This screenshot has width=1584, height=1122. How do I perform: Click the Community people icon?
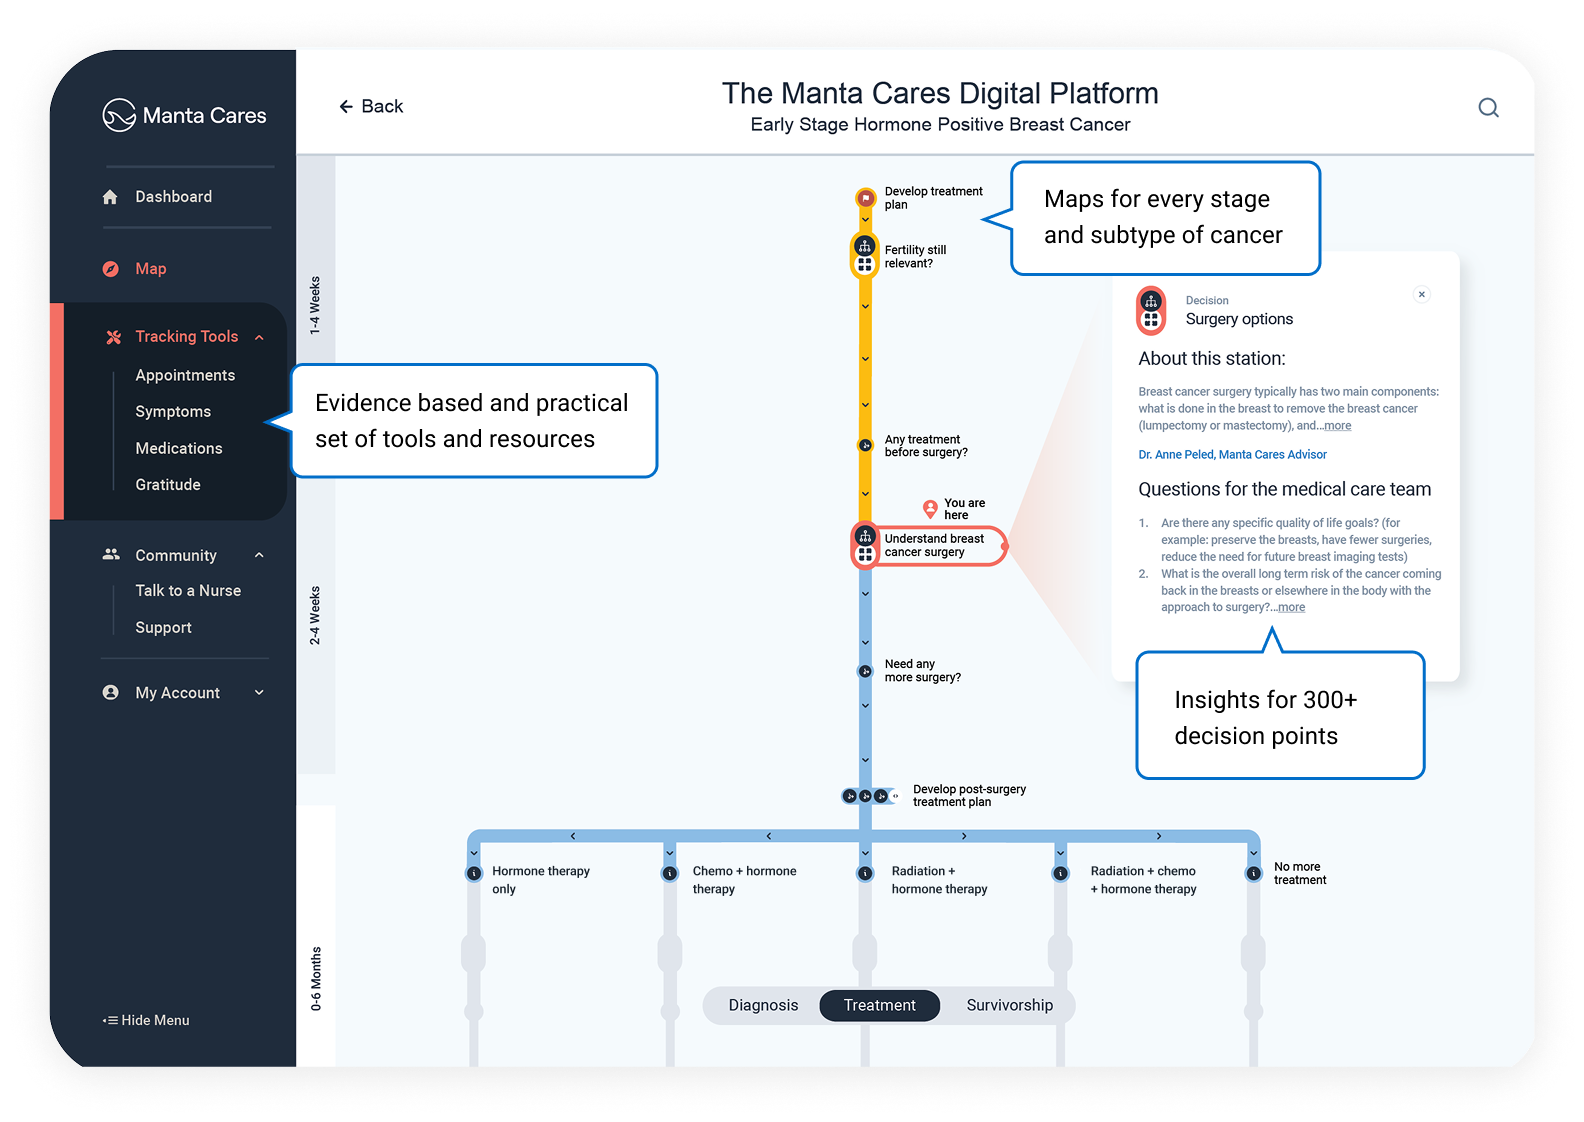[x=111, y=555]
